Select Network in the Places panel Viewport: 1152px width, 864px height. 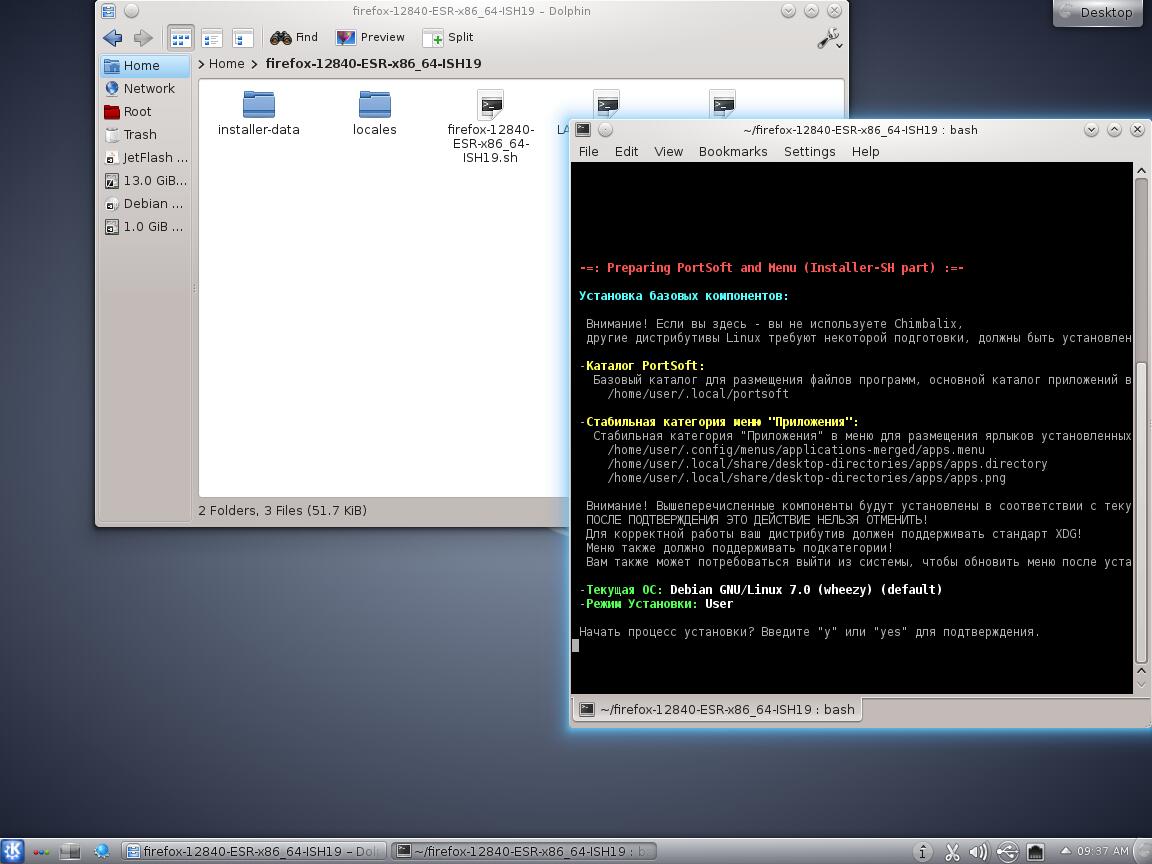coord(148,89)
